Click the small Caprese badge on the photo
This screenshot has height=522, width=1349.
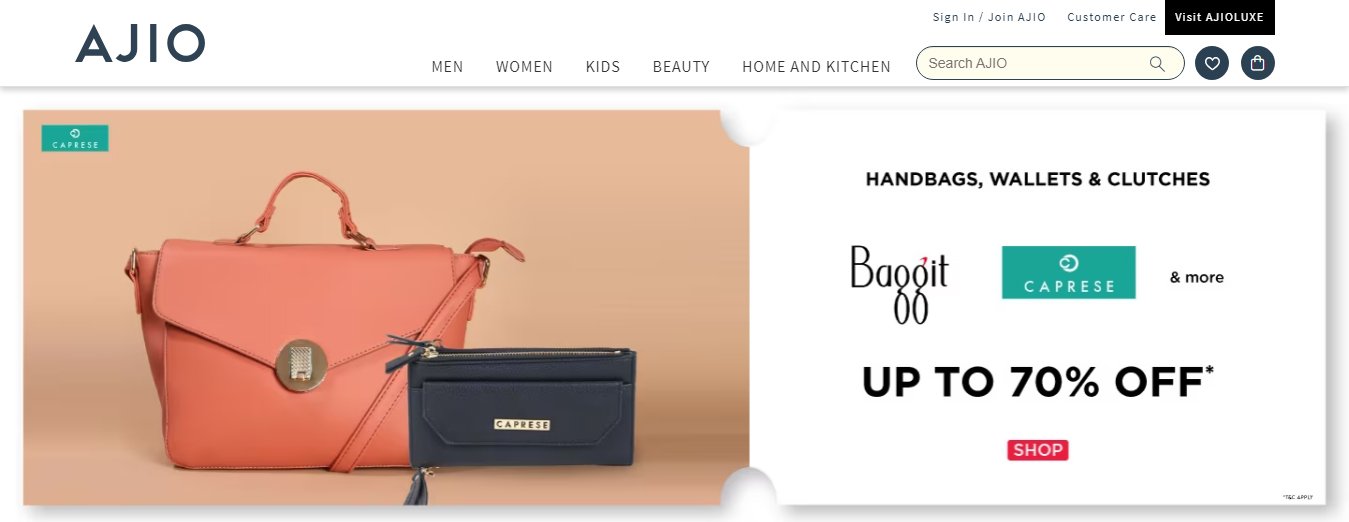[75, 138]
